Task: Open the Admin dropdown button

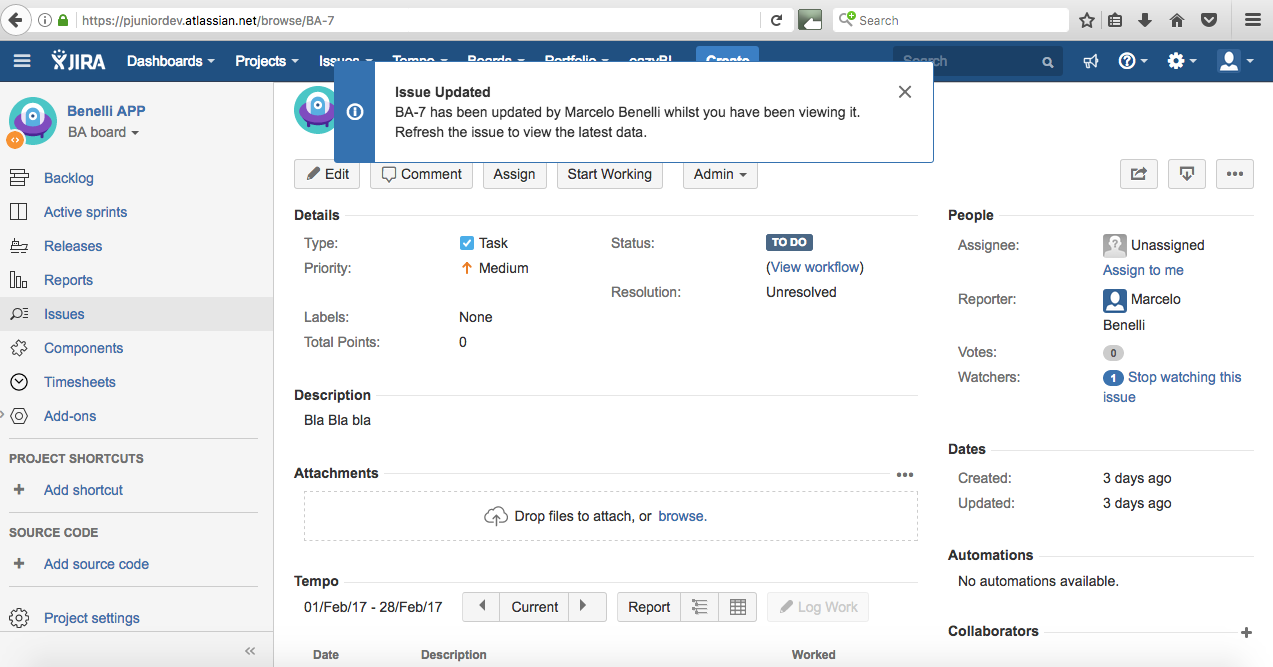Action: tap(720, 174)
